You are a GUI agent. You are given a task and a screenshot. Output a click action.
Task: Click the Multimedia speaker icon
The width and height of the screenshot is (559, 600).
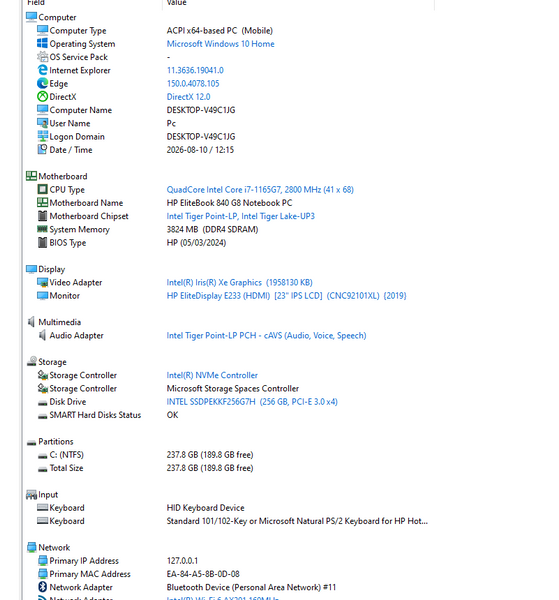pos(31,322)
